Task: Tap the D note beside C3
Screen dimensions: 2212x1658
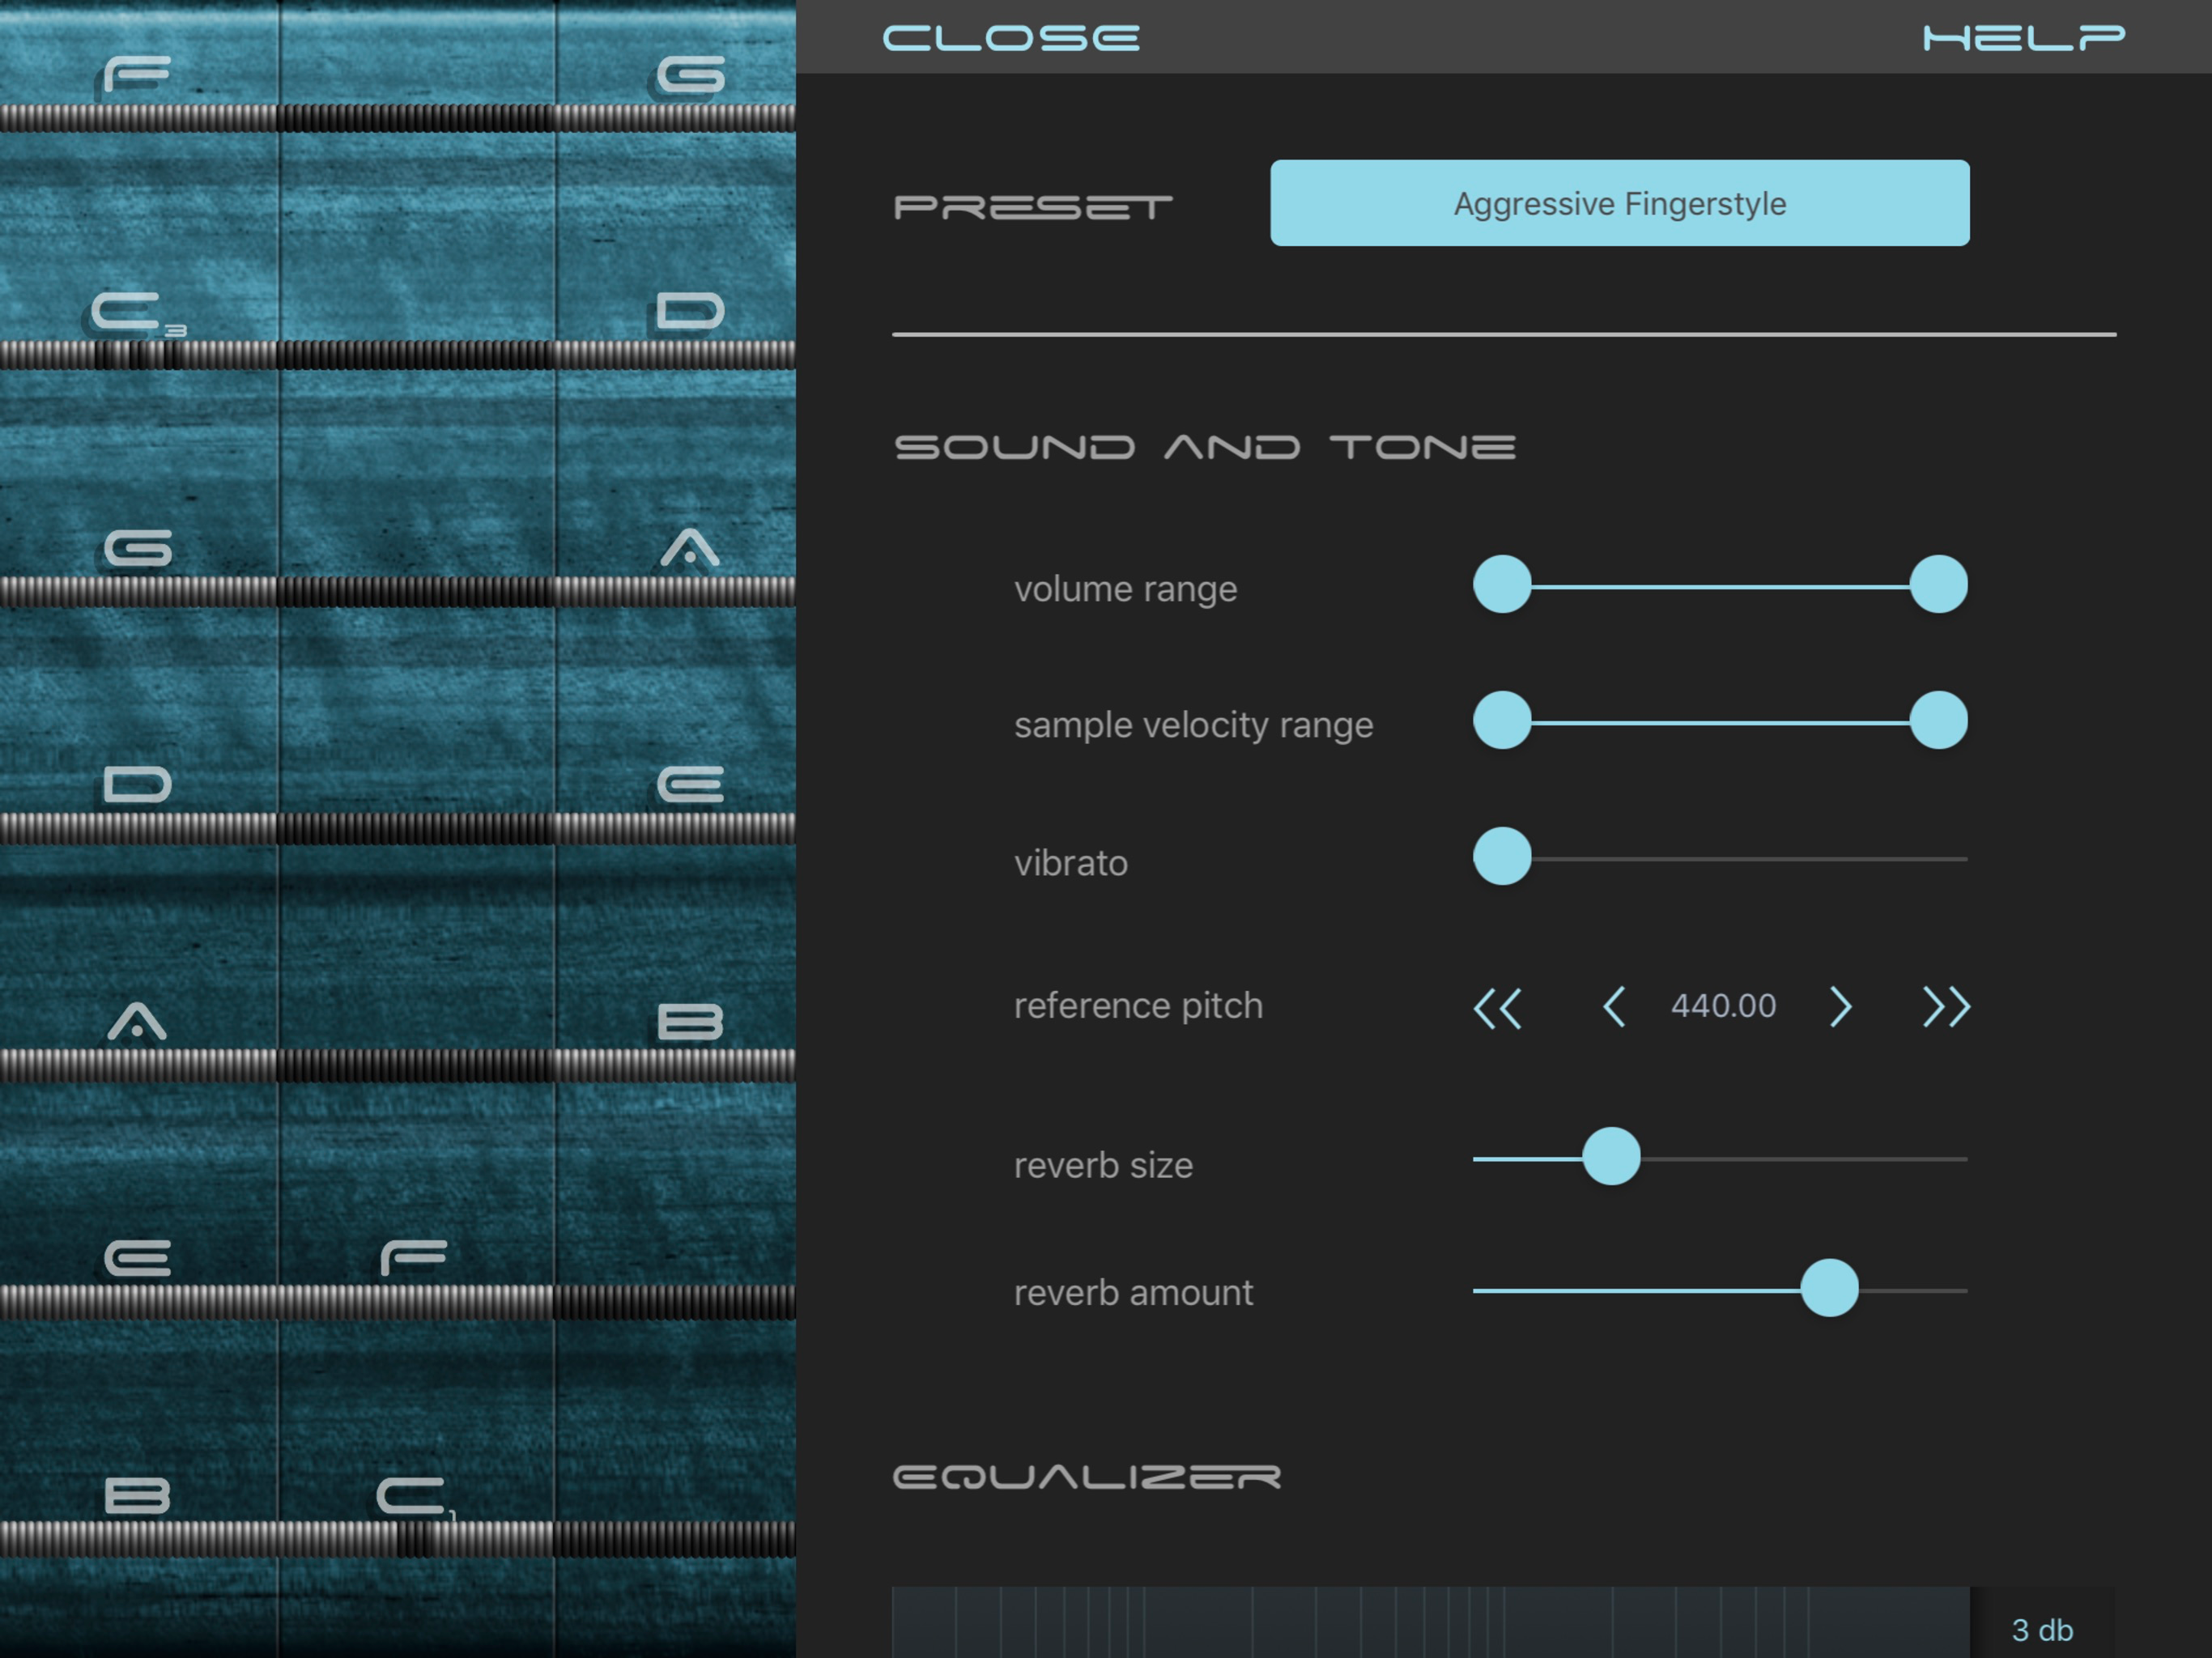Action: click(690, 312)
